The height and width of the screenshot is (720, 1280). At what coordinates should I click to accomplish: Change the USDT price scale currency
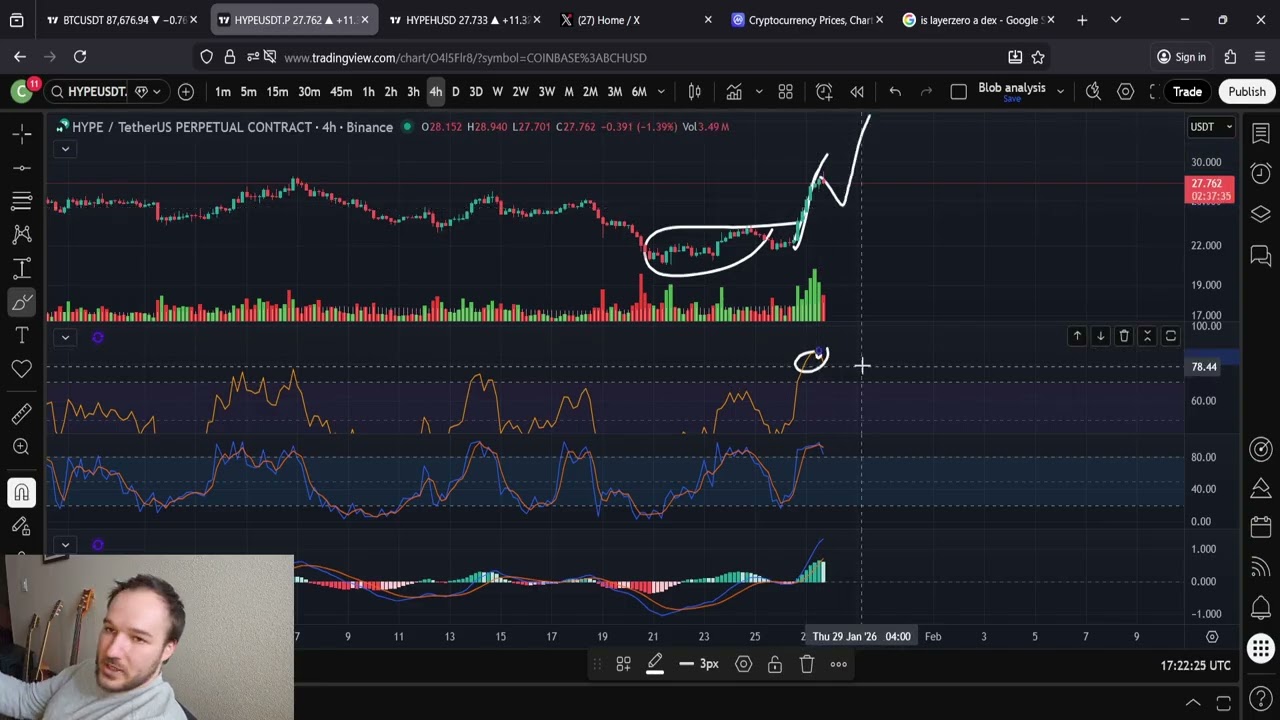pos(1210,127)
